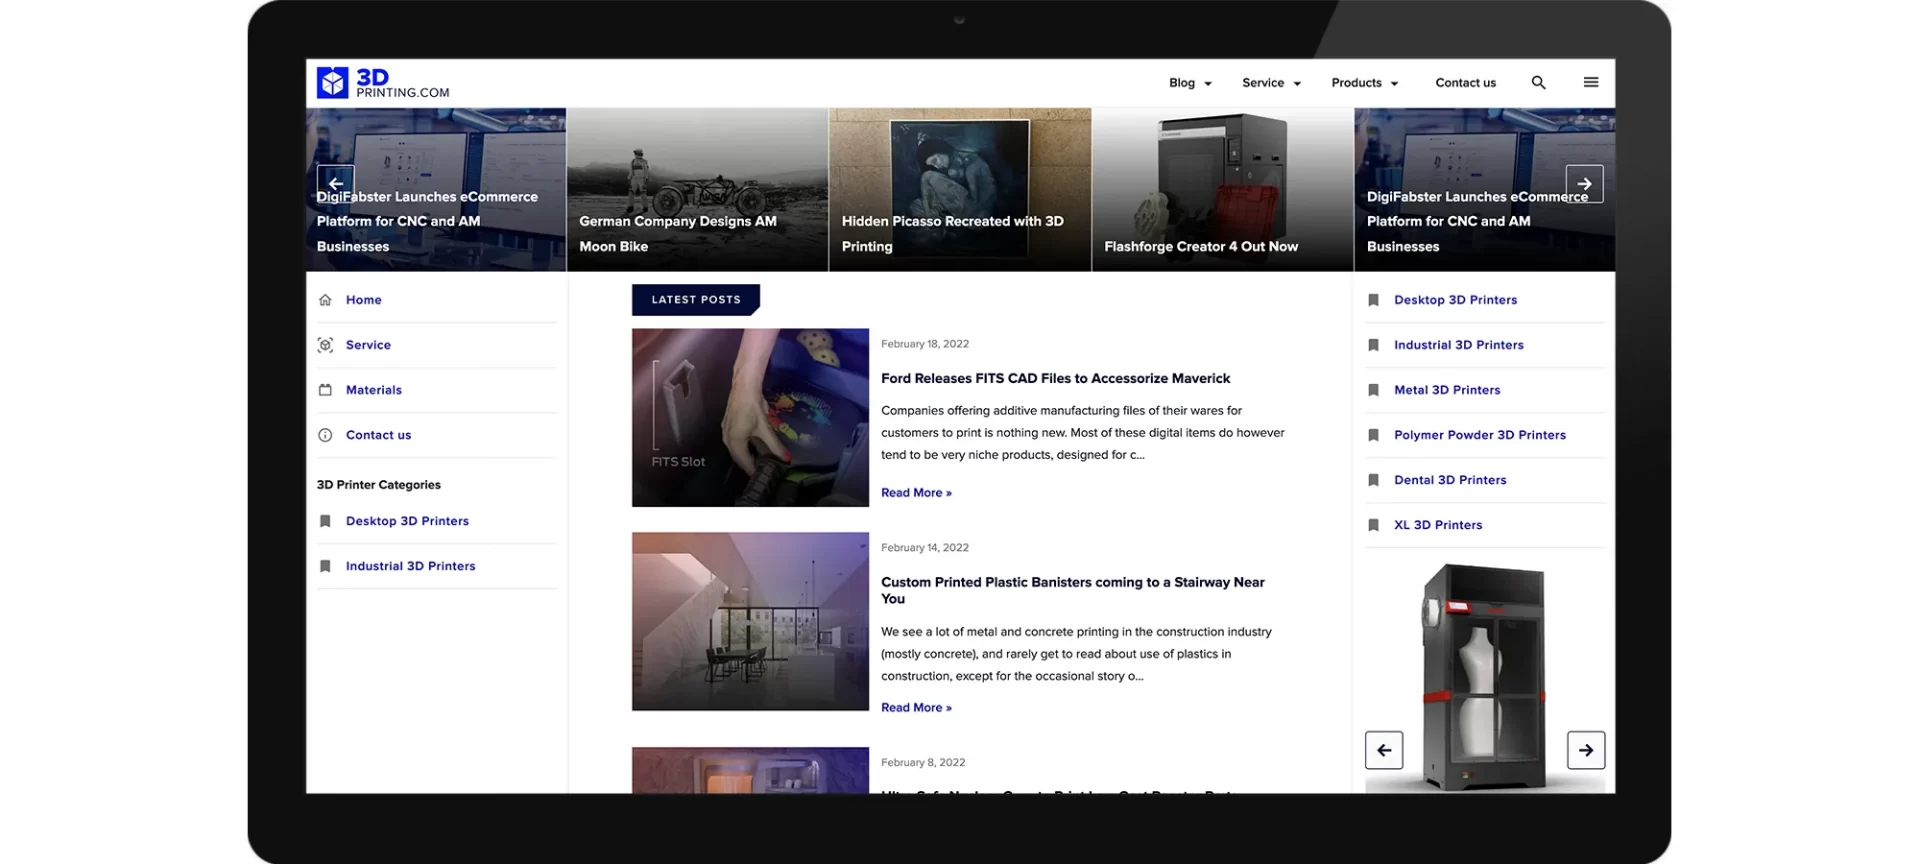Click the stairway banister article thumbnail
The width and height of the screenshot is (1920, 864).
click(750, 622)
